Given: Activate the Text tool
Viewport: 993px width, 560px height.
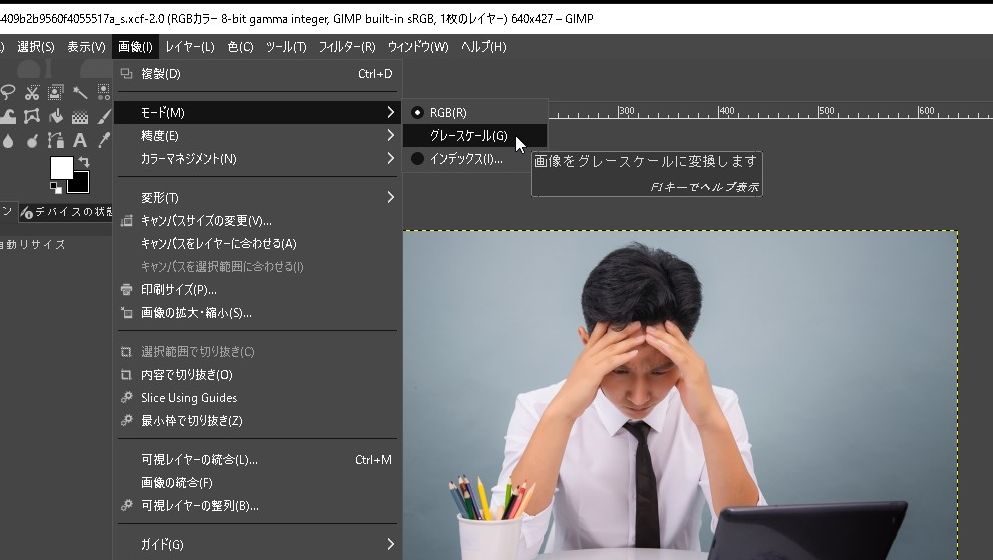Looking at the screenshot, I should [x=80, y=141].
